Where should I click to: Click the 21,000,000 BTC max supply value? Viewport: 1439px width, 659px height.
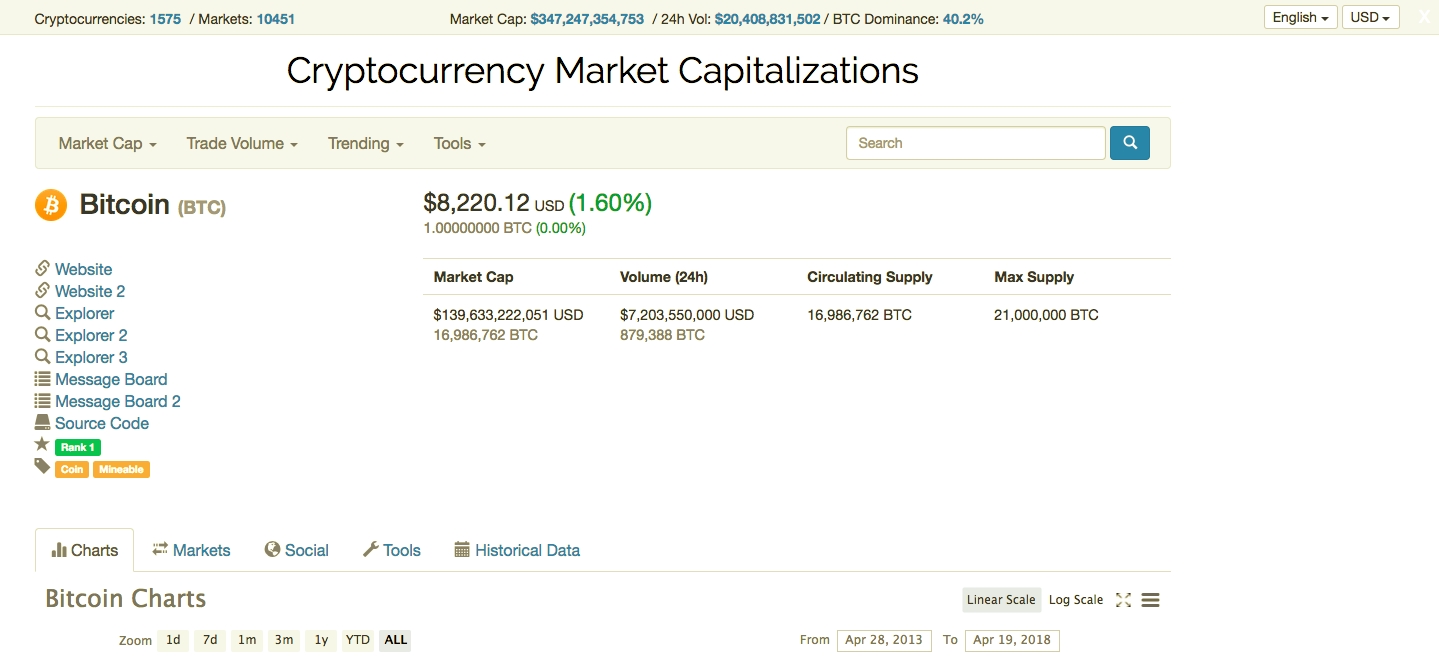click(x=1046, y=315)
